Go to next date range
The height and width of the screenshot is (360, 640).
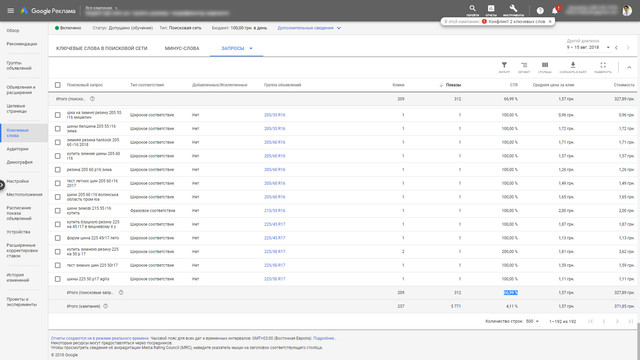tap(628, 48)
